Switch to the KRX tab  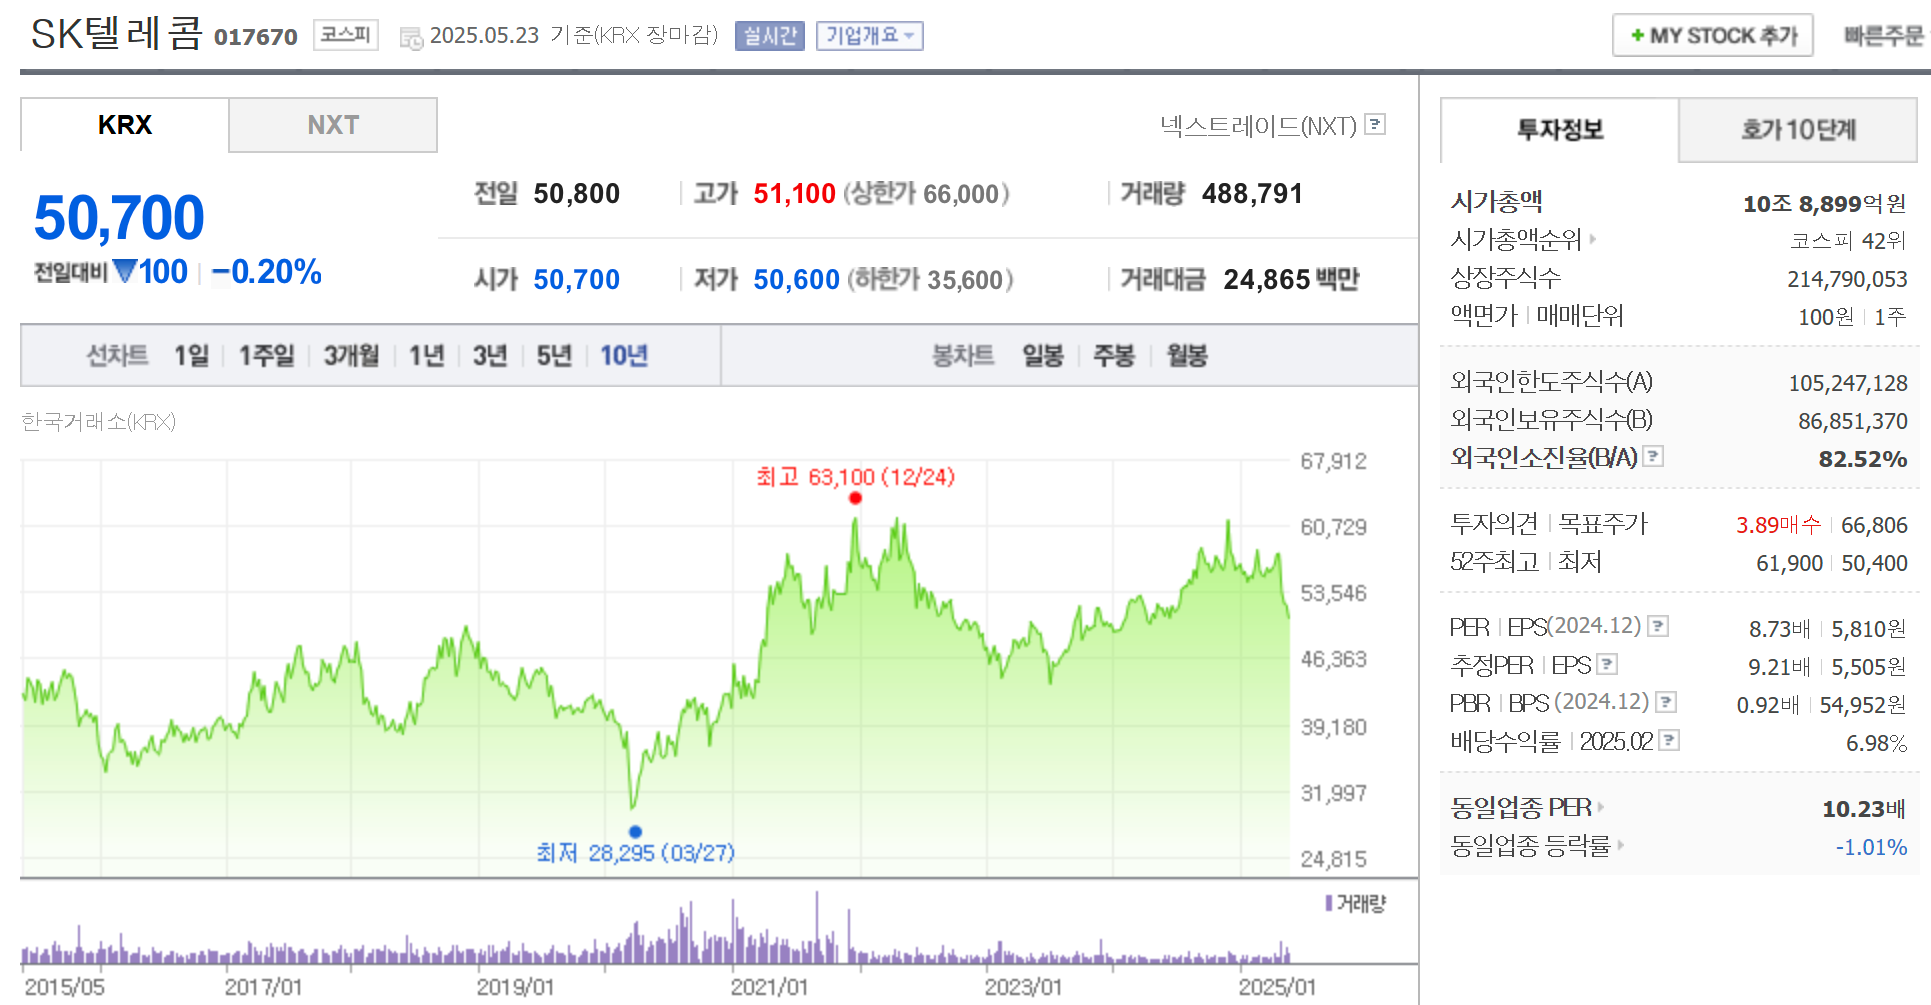pos(125,125)
